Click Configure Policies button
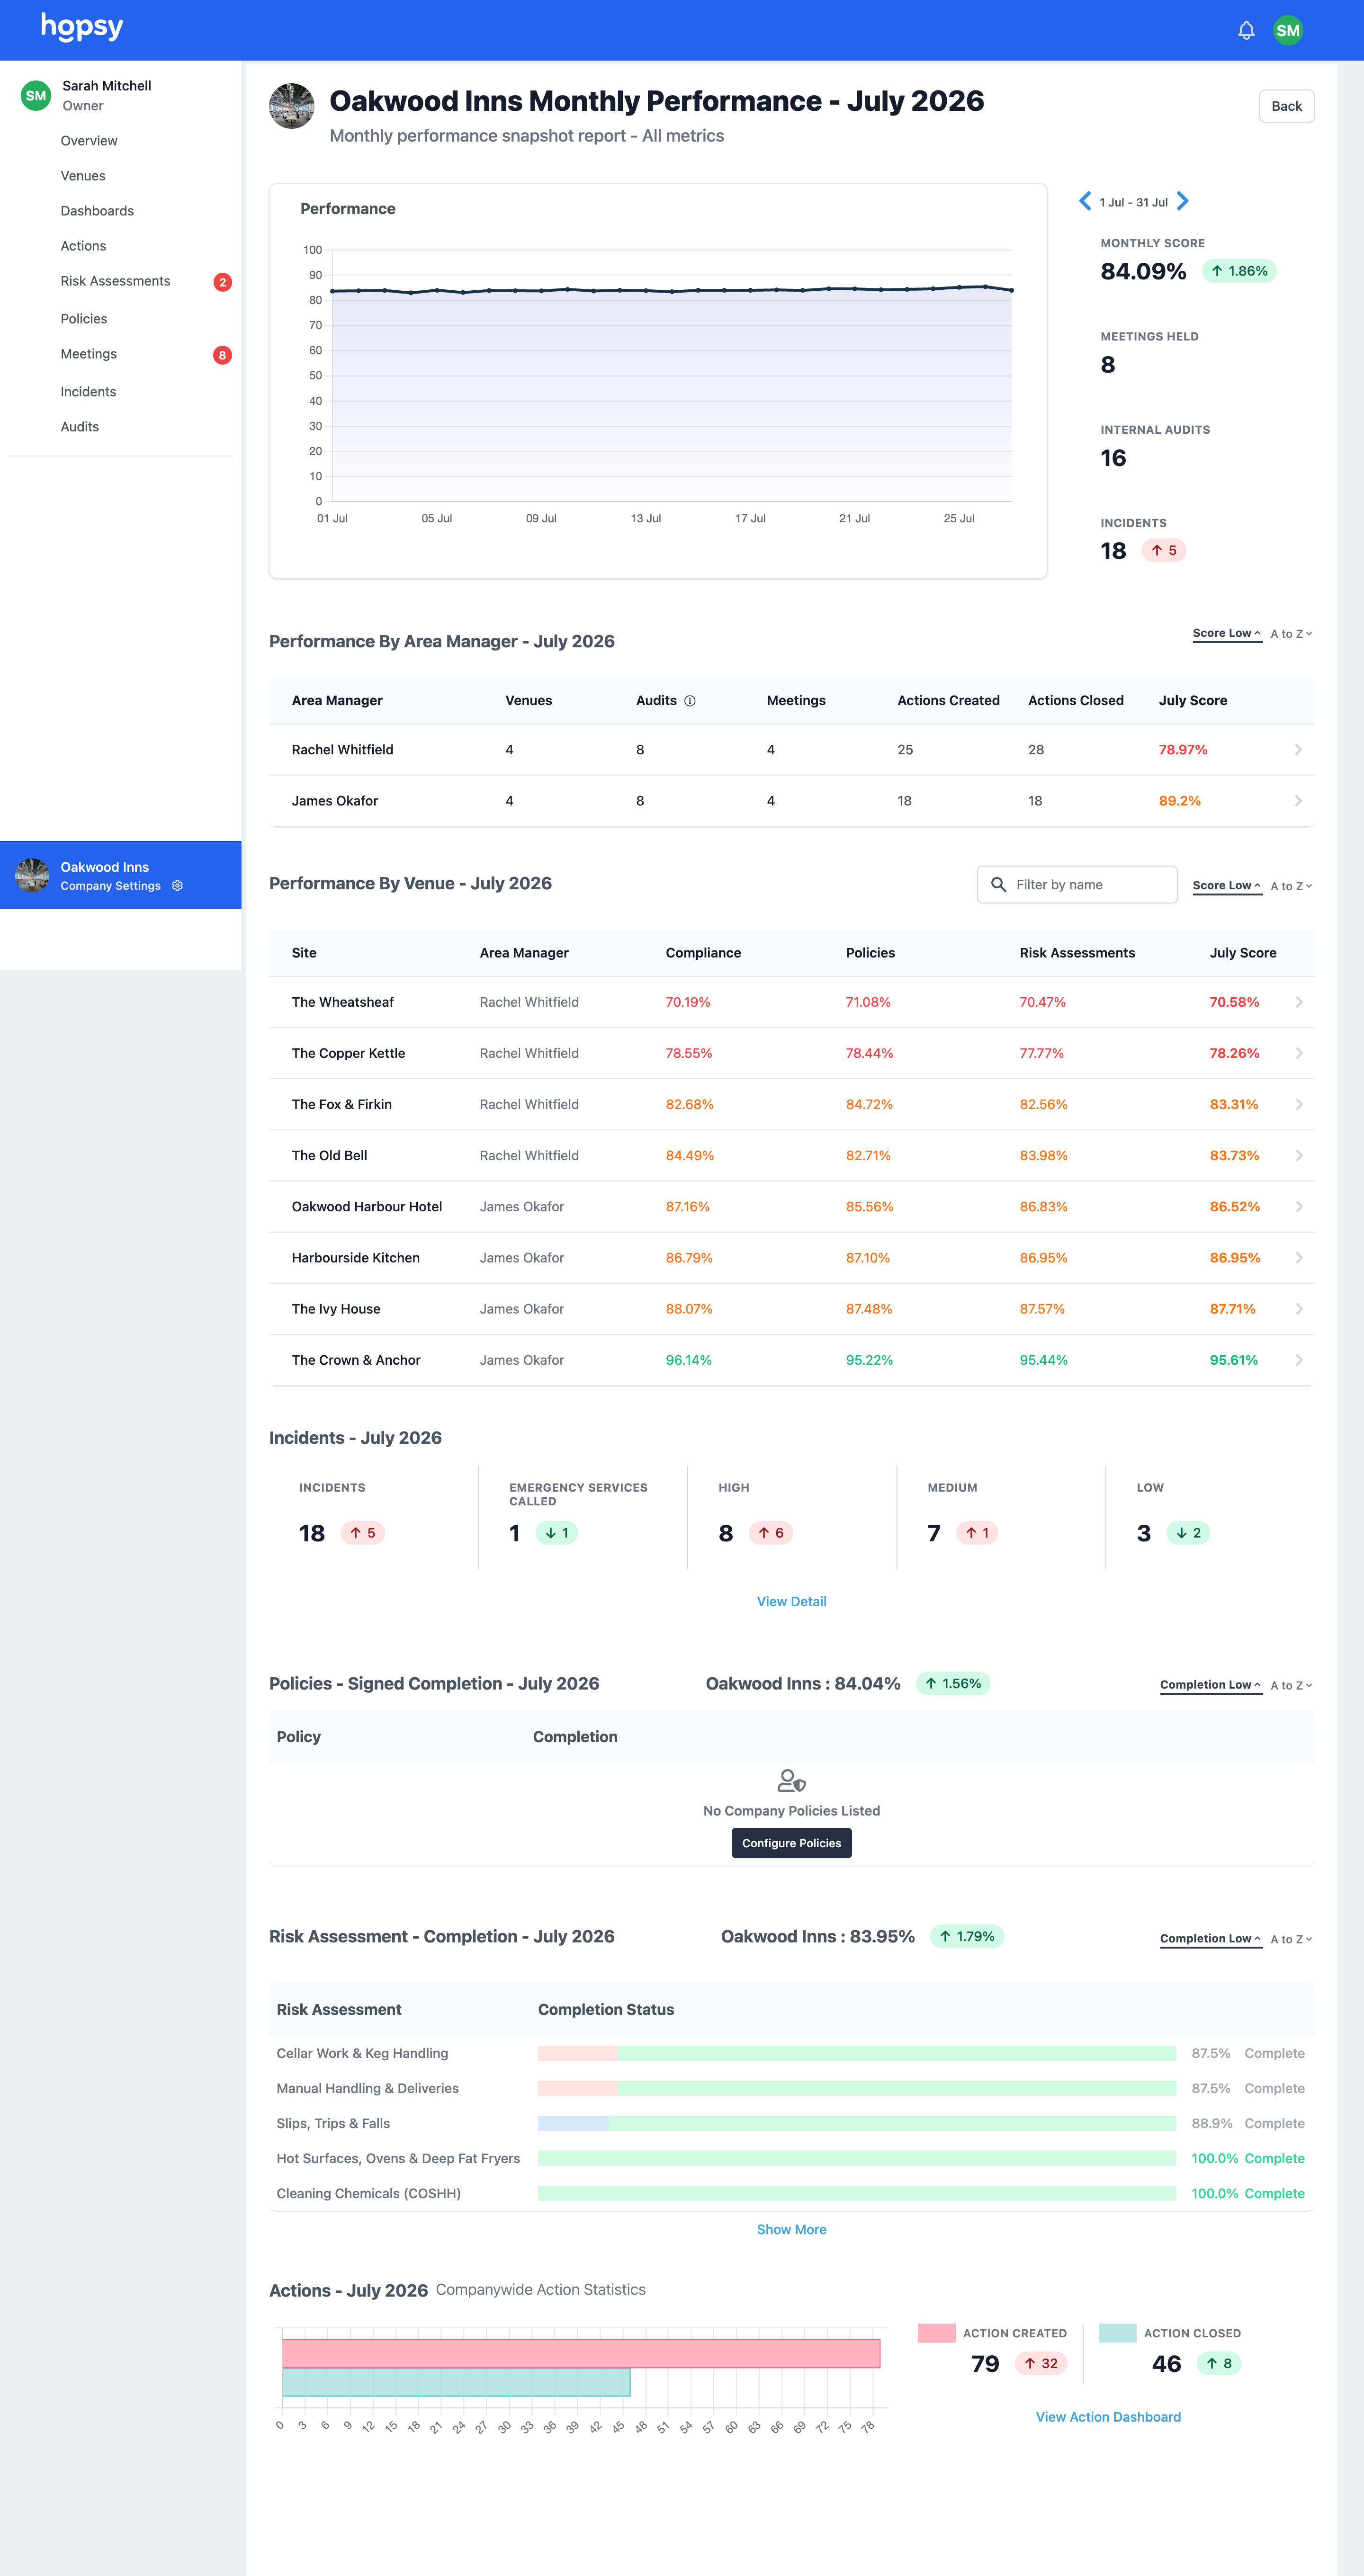This screenshot has height=2576, width=1364. (x=791, y=1843)
